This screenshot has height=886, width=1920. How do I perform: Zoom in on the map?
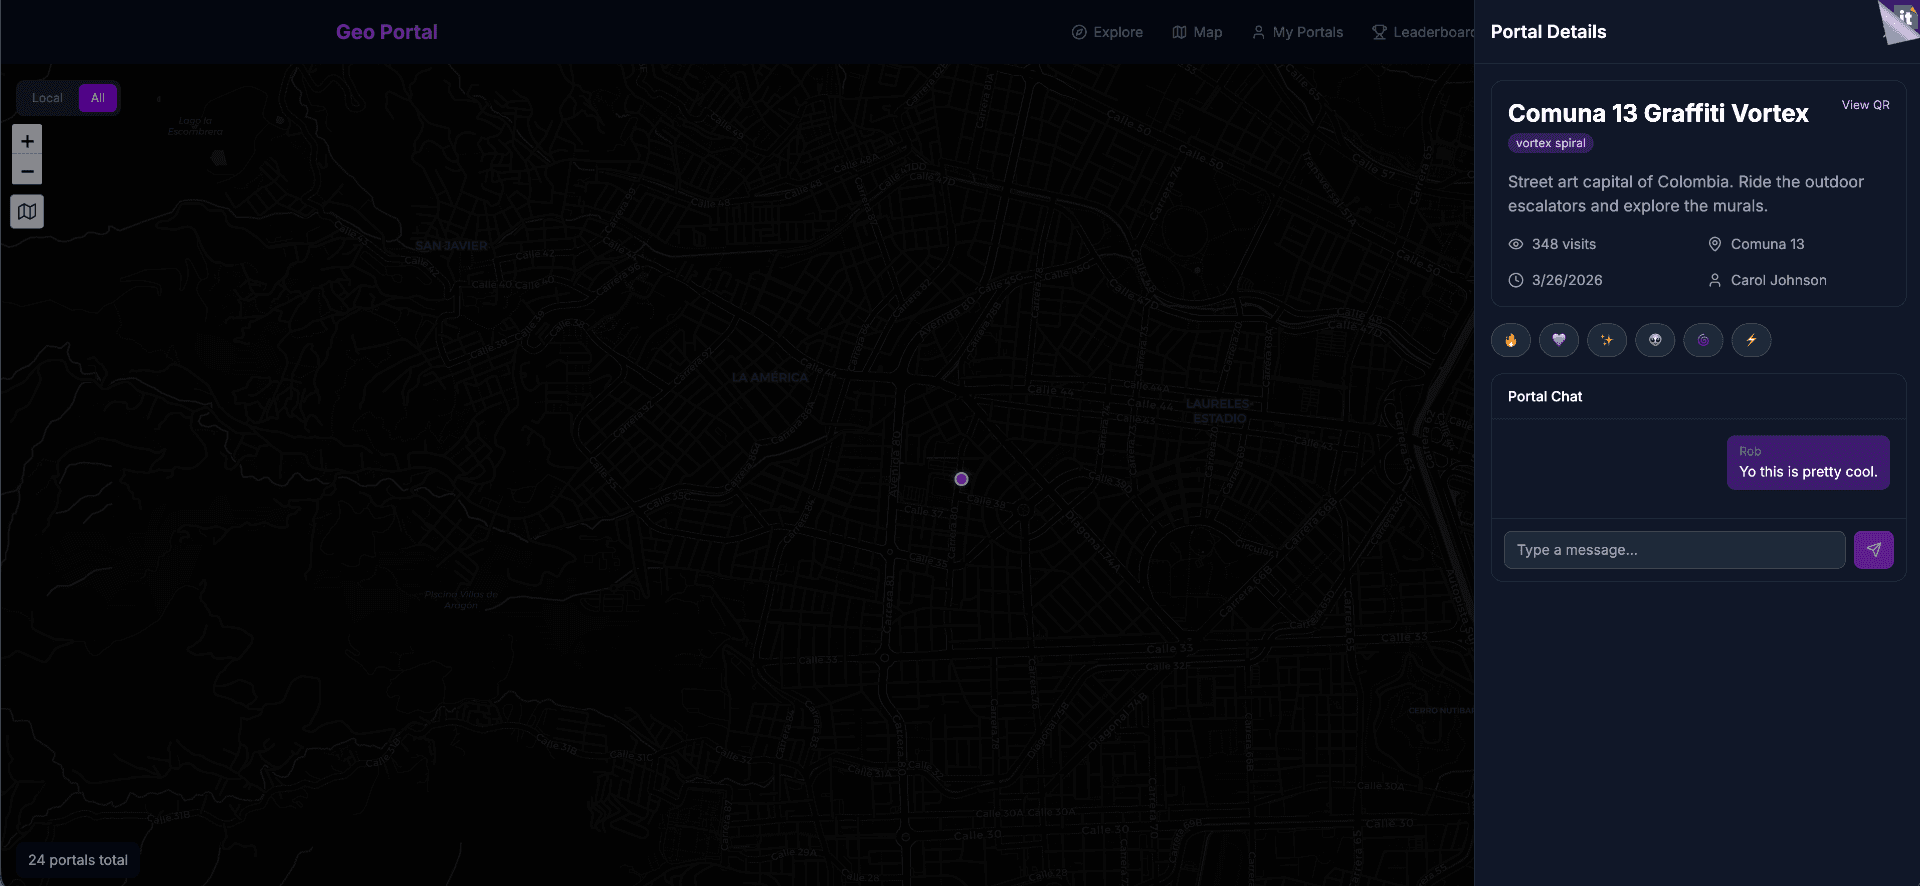27,141
